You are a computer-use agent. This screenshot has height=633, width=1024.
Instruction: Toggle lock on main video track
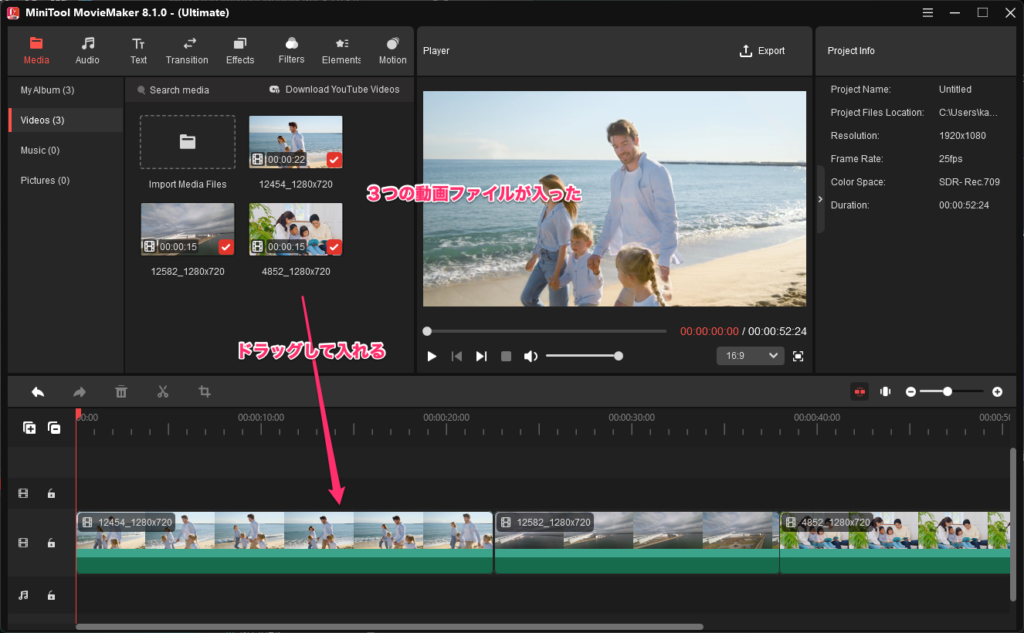point(51,543)
